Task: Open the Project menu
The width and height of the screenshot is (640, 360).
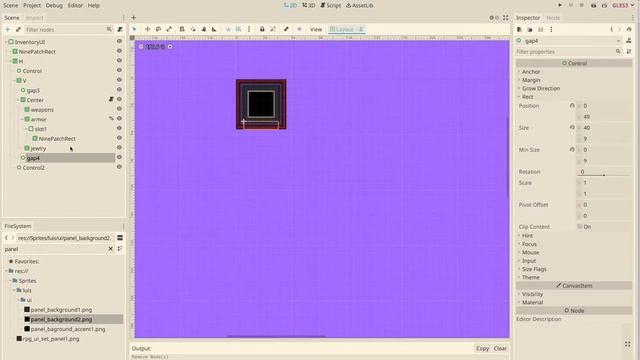Action: [x=32, y=5]
